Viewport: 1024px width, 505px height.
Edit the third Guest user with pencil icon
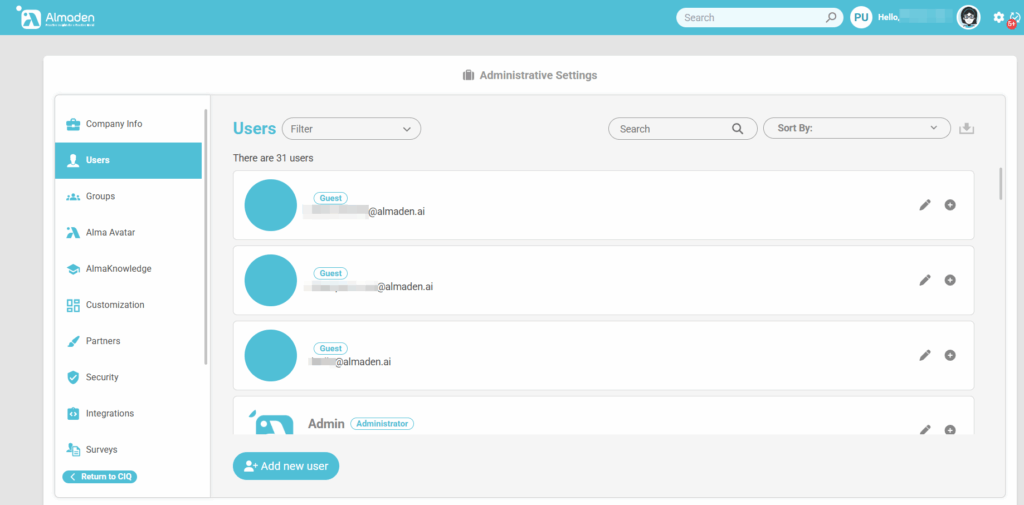tap(925, 355)
